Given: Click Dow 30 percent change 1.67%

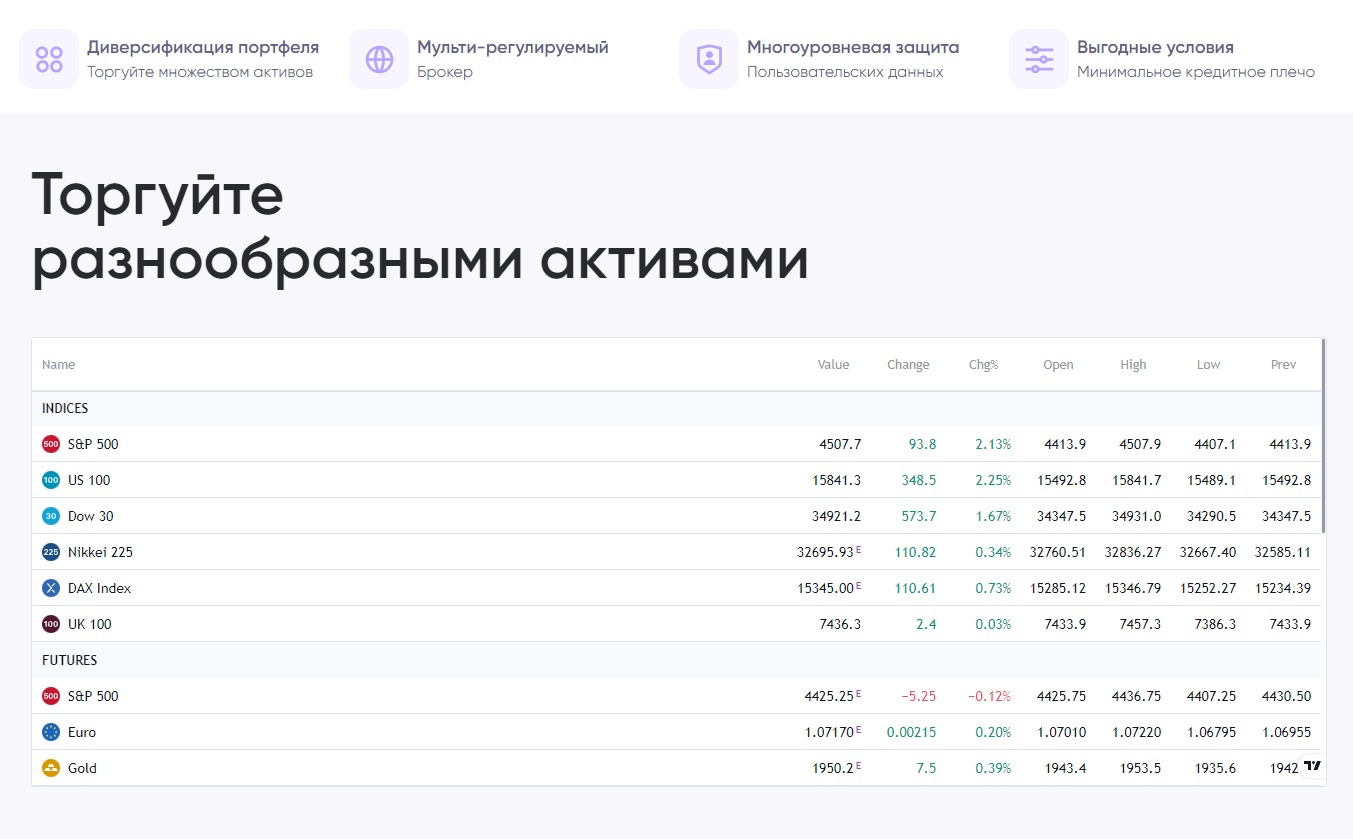Looking at the screenshot, I should click(x=993, y=516).
